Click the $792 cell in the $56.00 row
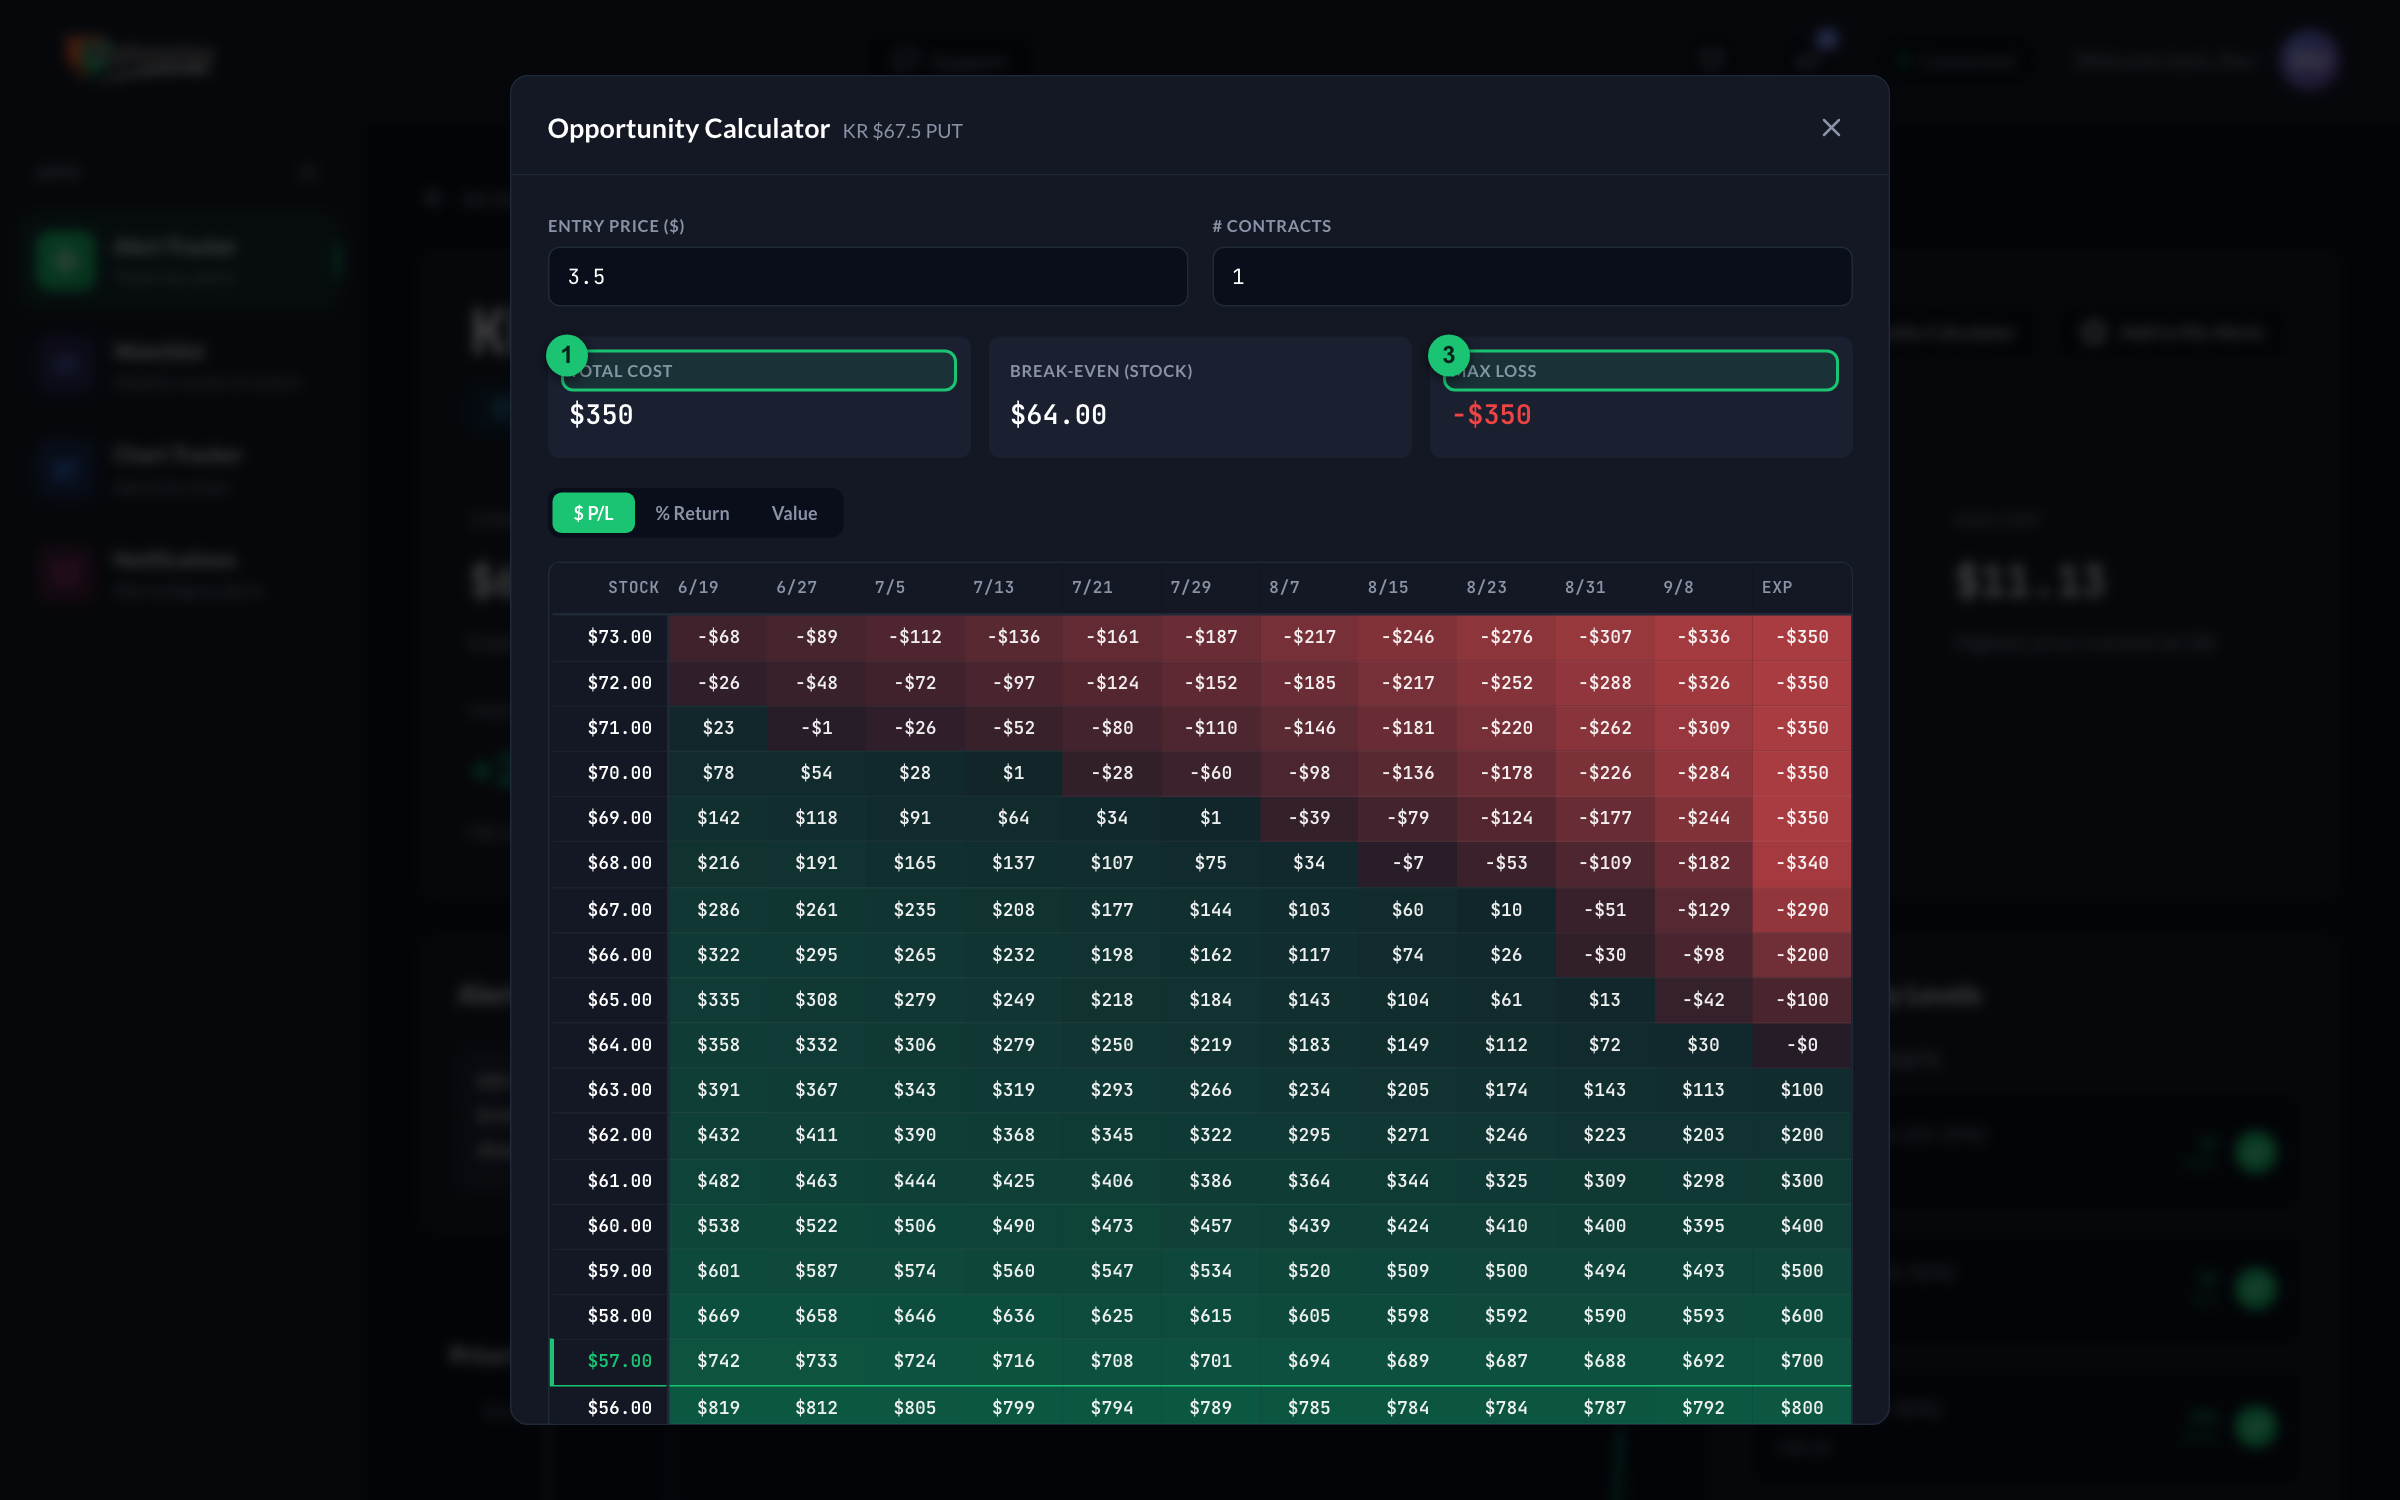The height and width of the screenshot is (1500, 2400). click(x=1703, y=1408)
